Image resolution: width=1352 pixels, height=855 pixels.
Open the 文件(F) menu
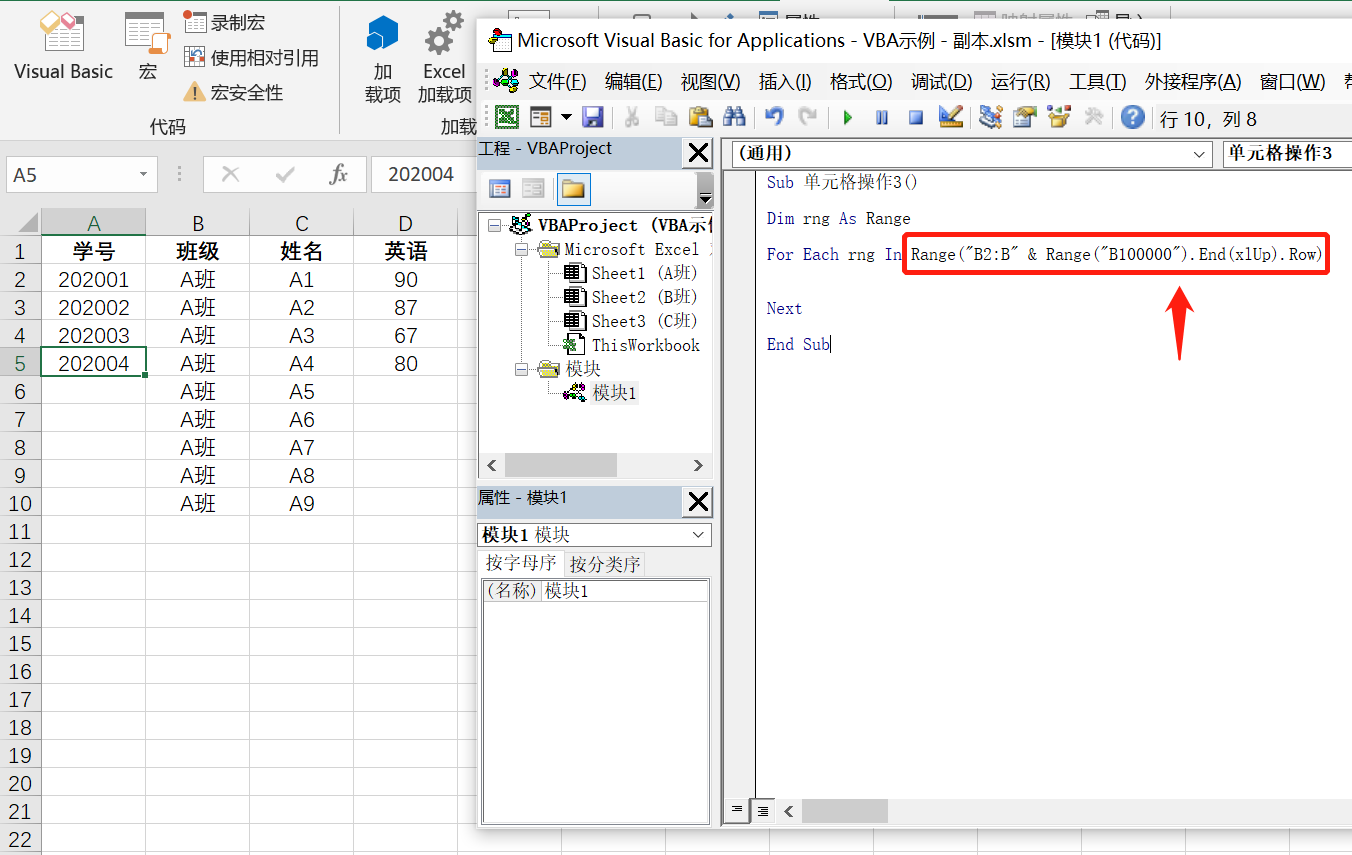coord(557,82)
